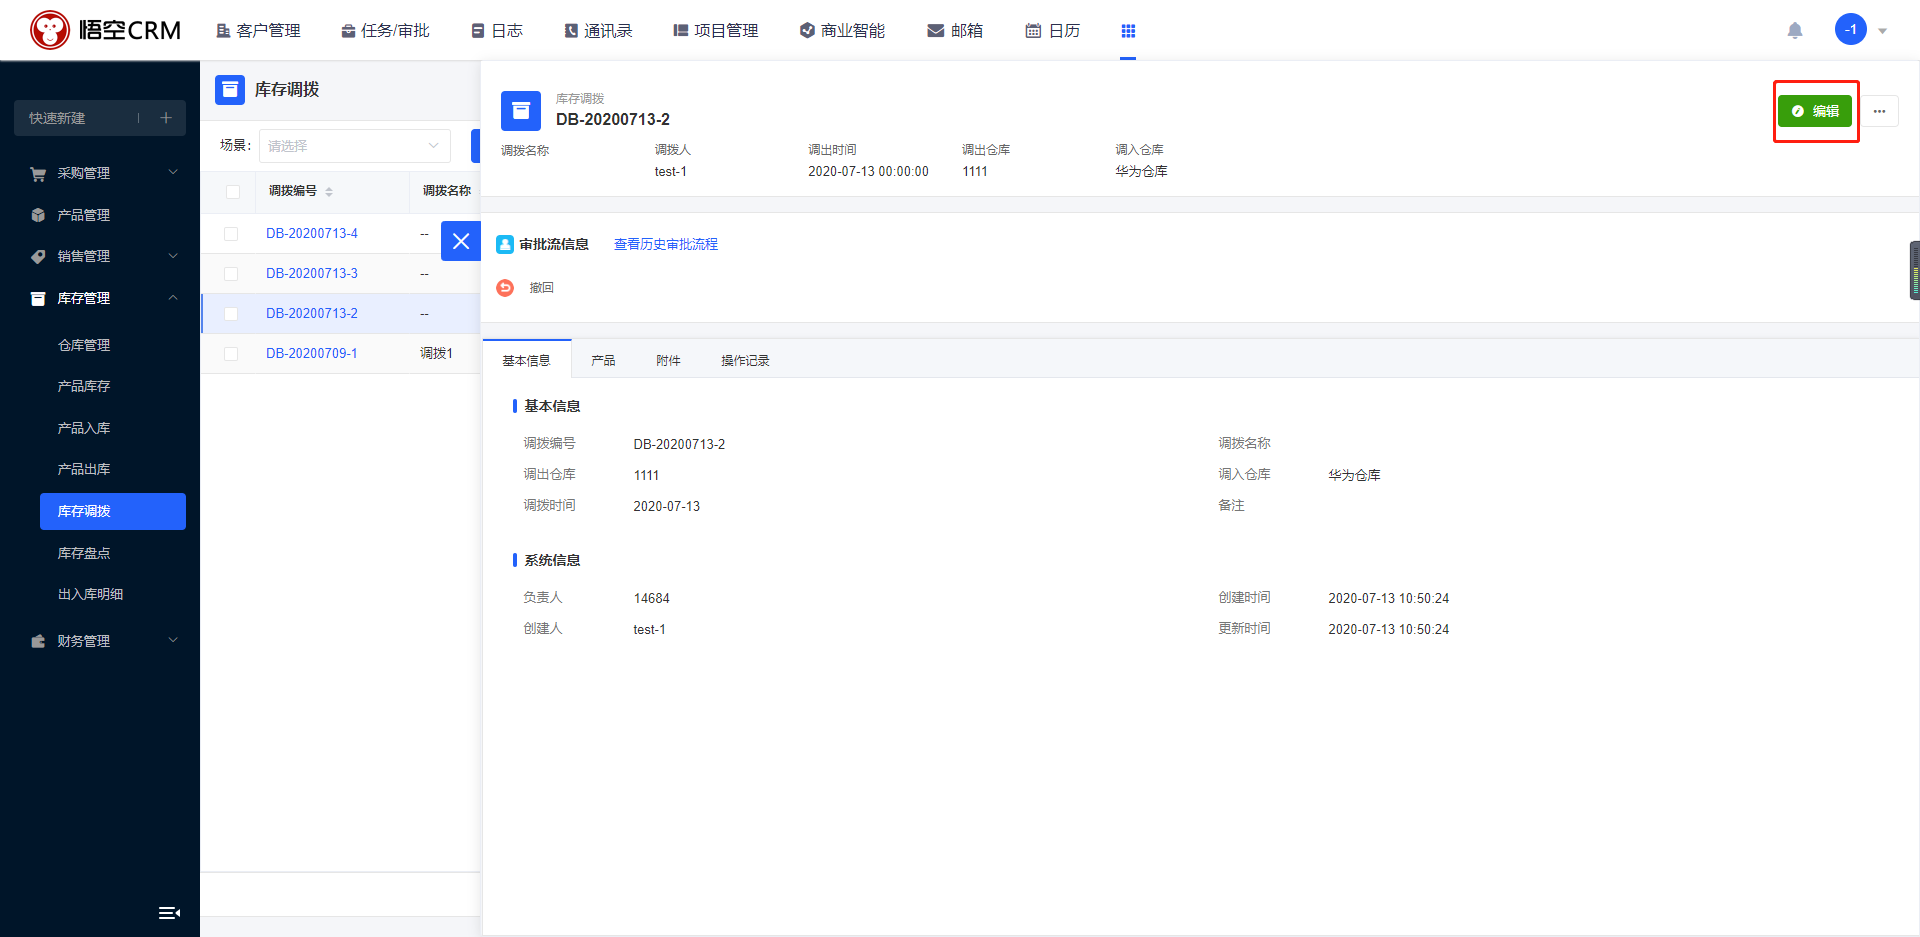The width and height of the screenshot is (1920, 937).
Task: Click the 调拨名称 column header
Action: 446,191
